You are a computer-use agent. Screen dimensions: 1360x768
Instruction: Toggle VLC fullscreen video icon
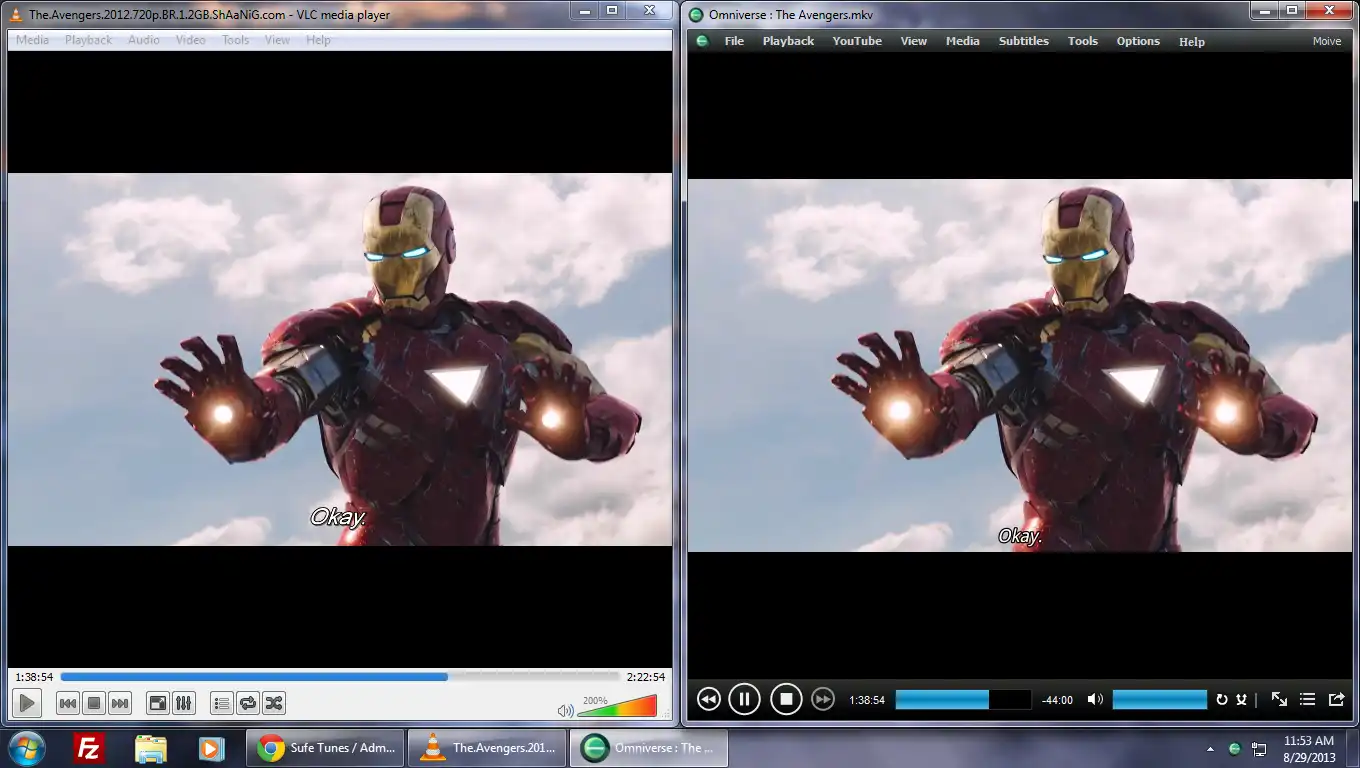158,703
